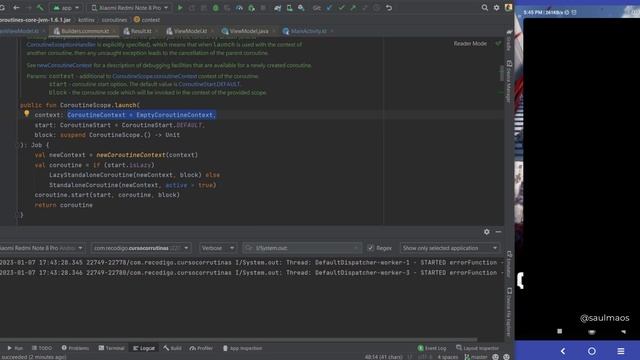Viewport: 640px width, 360px height.
Task: Switch to ViewModel.kt editor tab
Action: [190, 31]
